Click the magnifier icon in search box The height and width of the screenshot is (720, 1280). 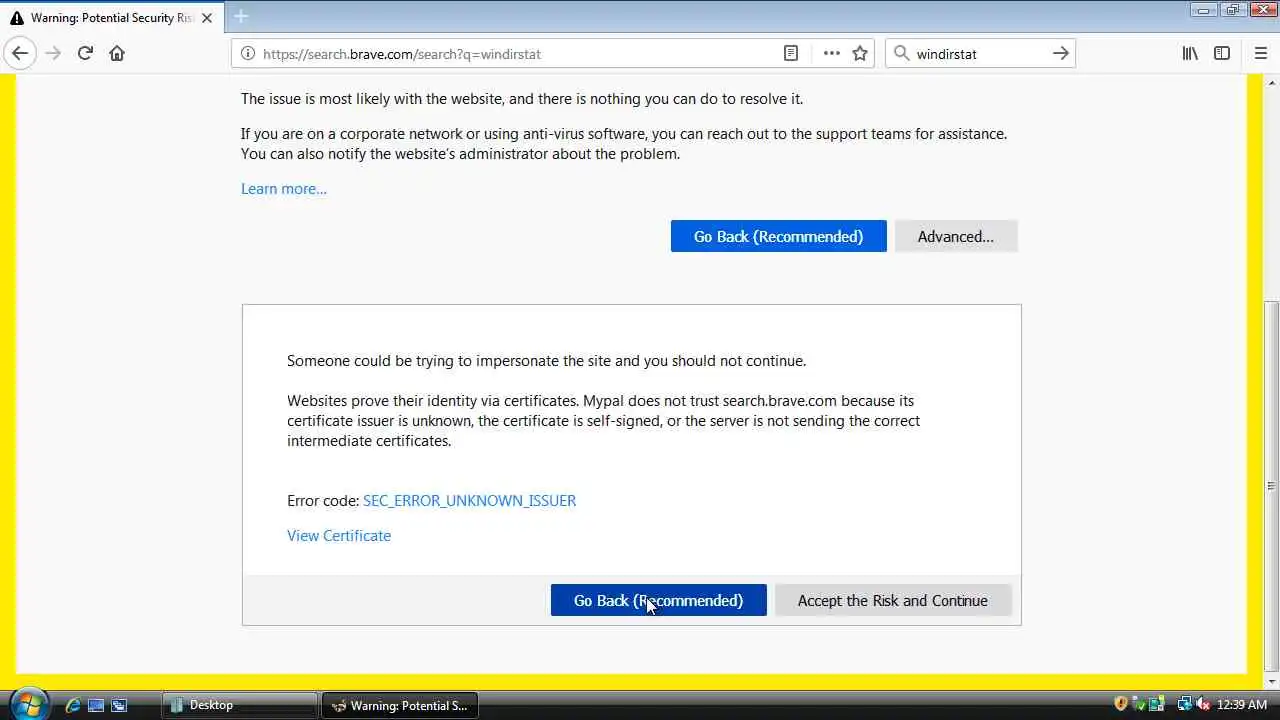pyautogui.click(x=900, y=53)
